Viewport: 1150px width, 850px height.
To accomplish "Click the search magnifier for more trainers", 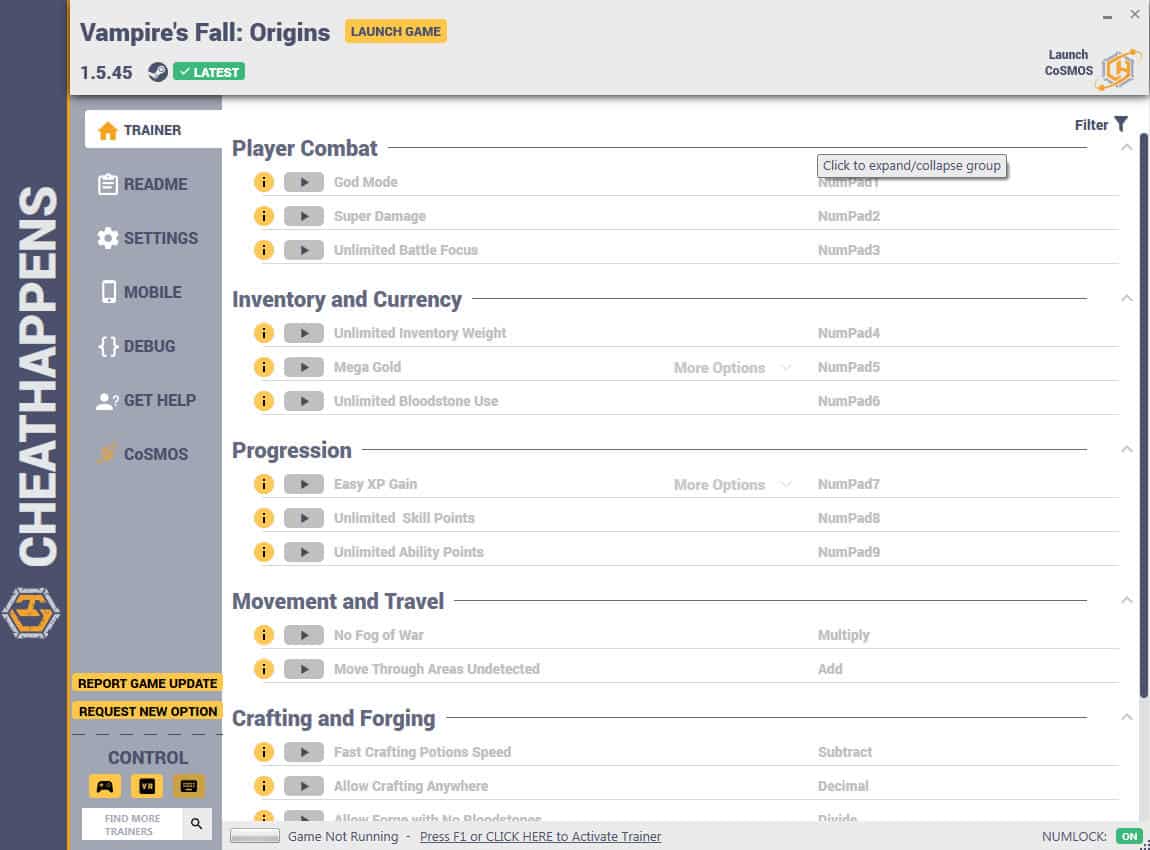I will [x=197, y=824].
